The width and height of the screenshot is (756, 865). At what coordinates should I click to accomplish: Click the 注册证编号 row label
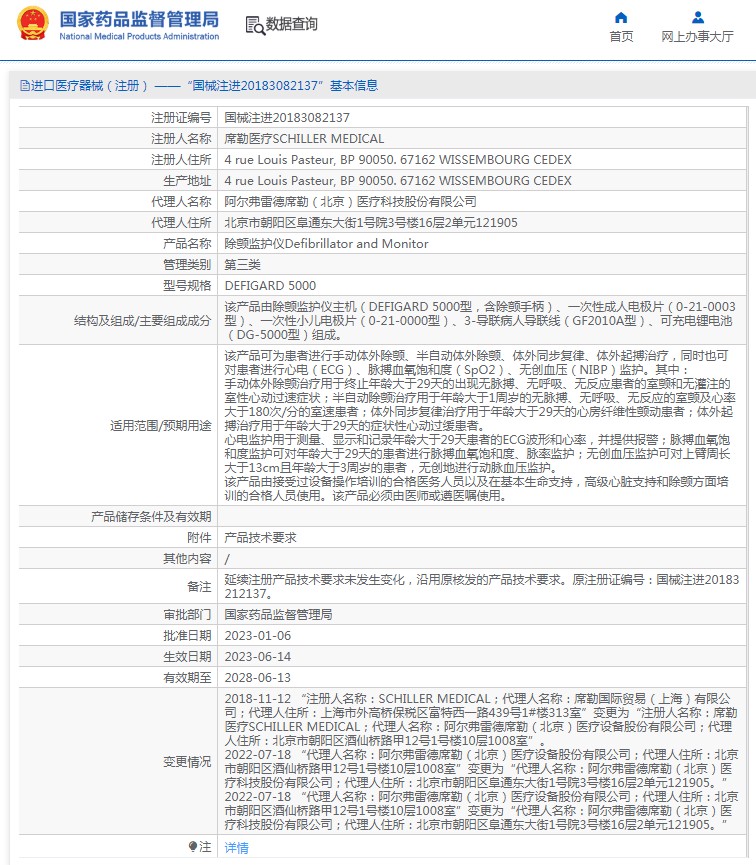pos(181,118)
